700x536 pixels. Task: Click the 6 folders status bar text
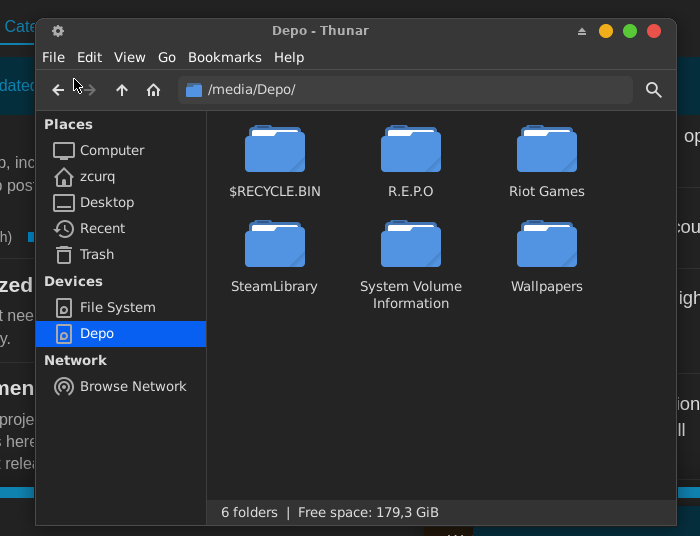click(249, 512)
